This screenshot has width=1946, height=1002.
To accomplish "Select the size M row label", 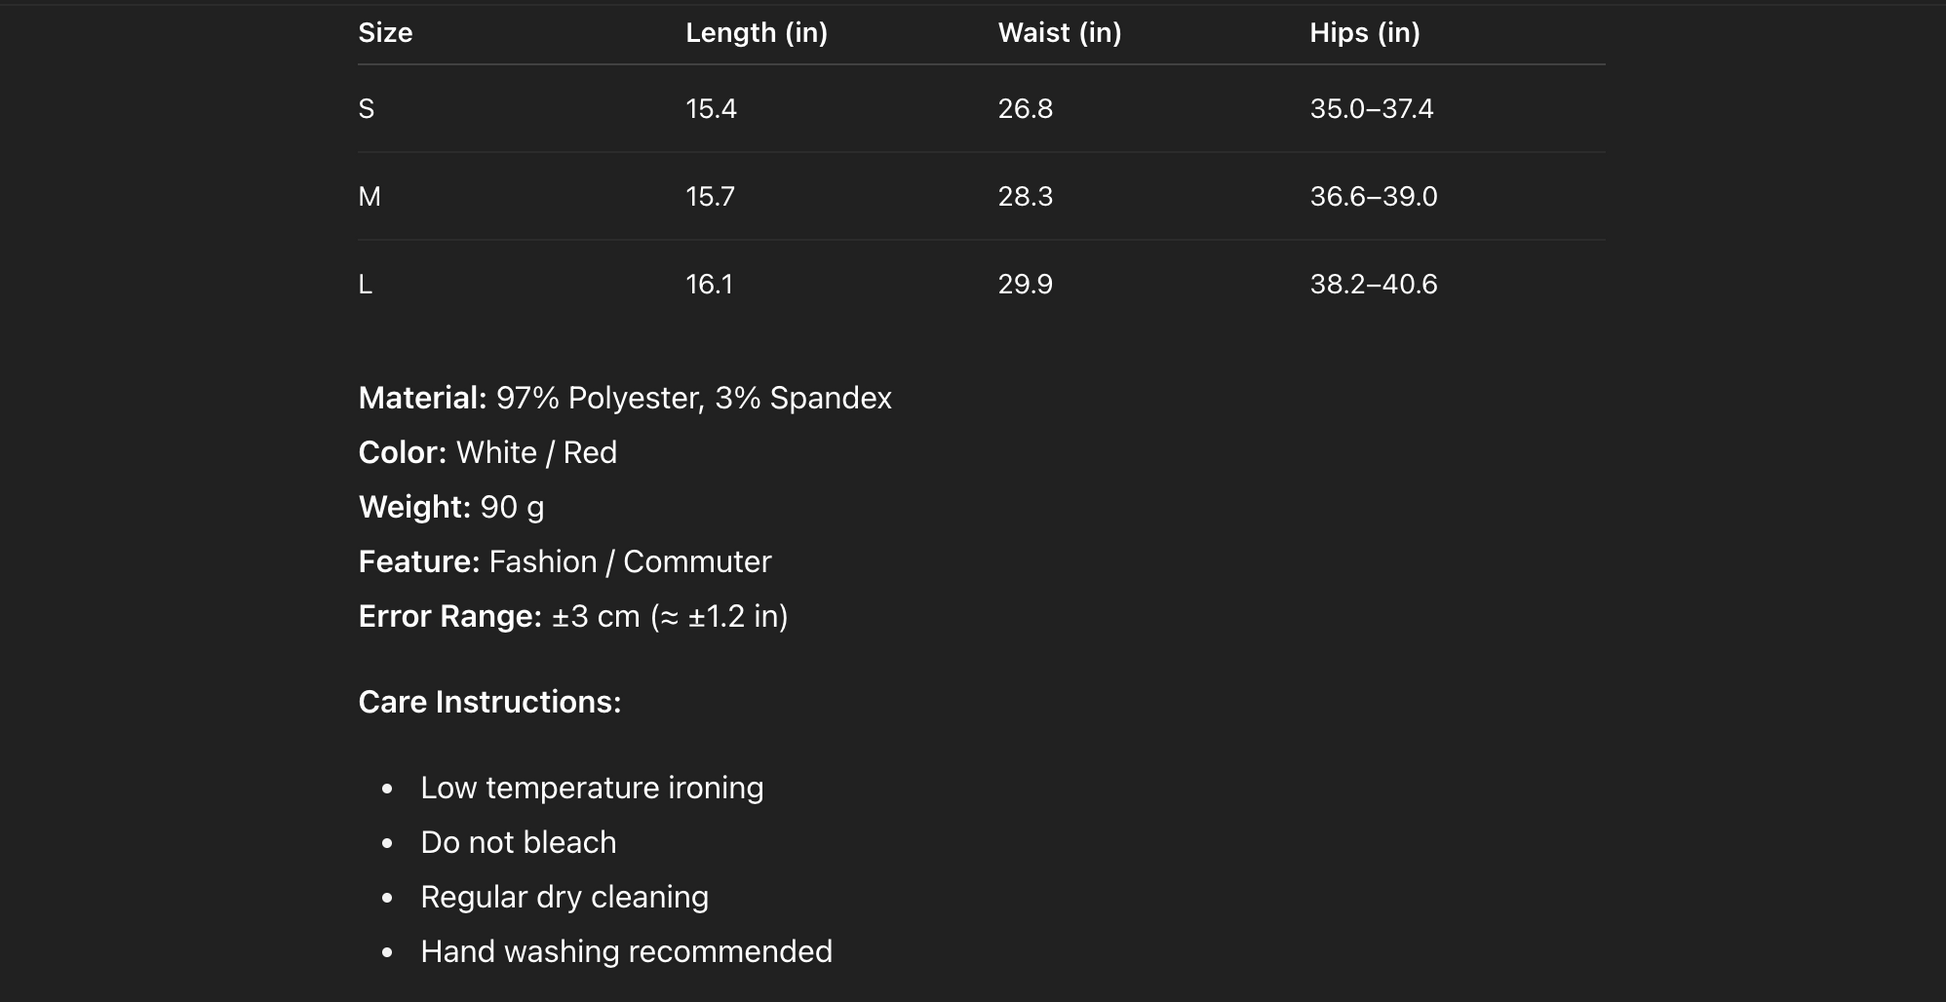I will (369, 197).
